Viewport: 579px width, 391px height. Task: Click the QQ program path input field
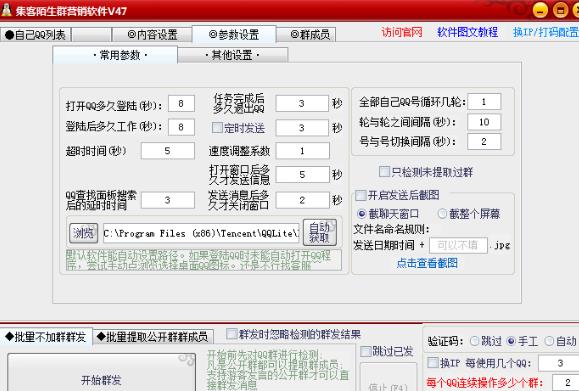[201, 233]
